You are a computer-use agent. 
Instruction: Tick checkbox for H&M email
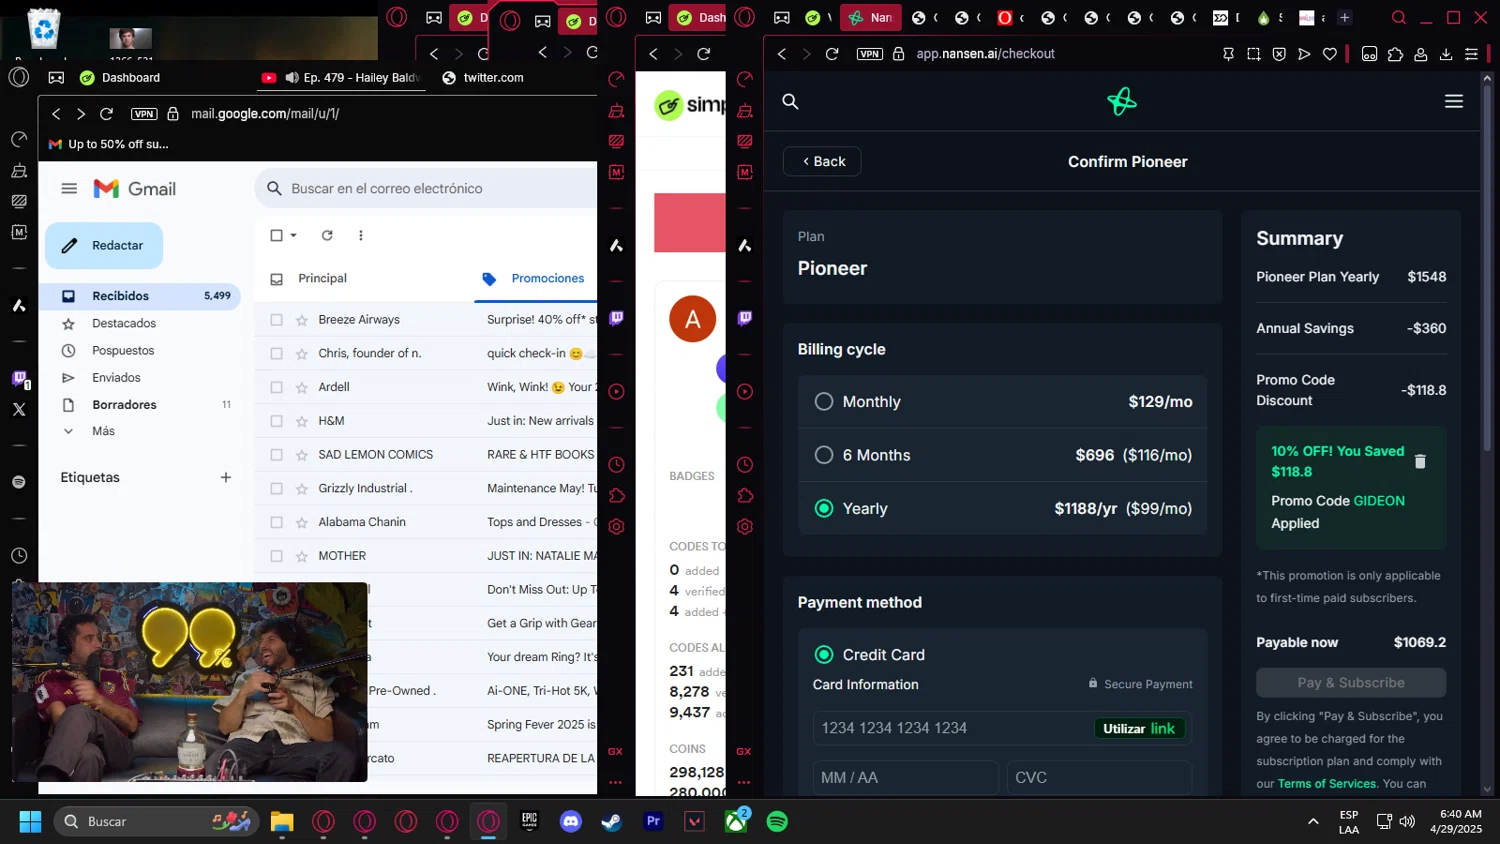(x=276, y=421)
